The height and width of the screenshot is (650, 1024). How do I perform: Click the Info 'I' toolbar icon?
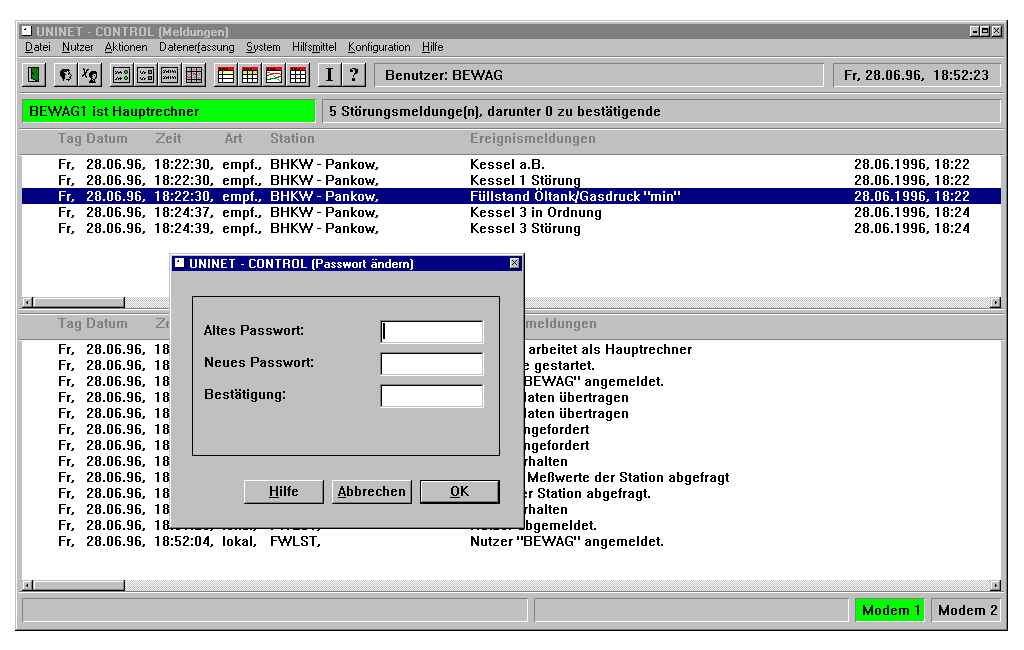click(330, 75)
